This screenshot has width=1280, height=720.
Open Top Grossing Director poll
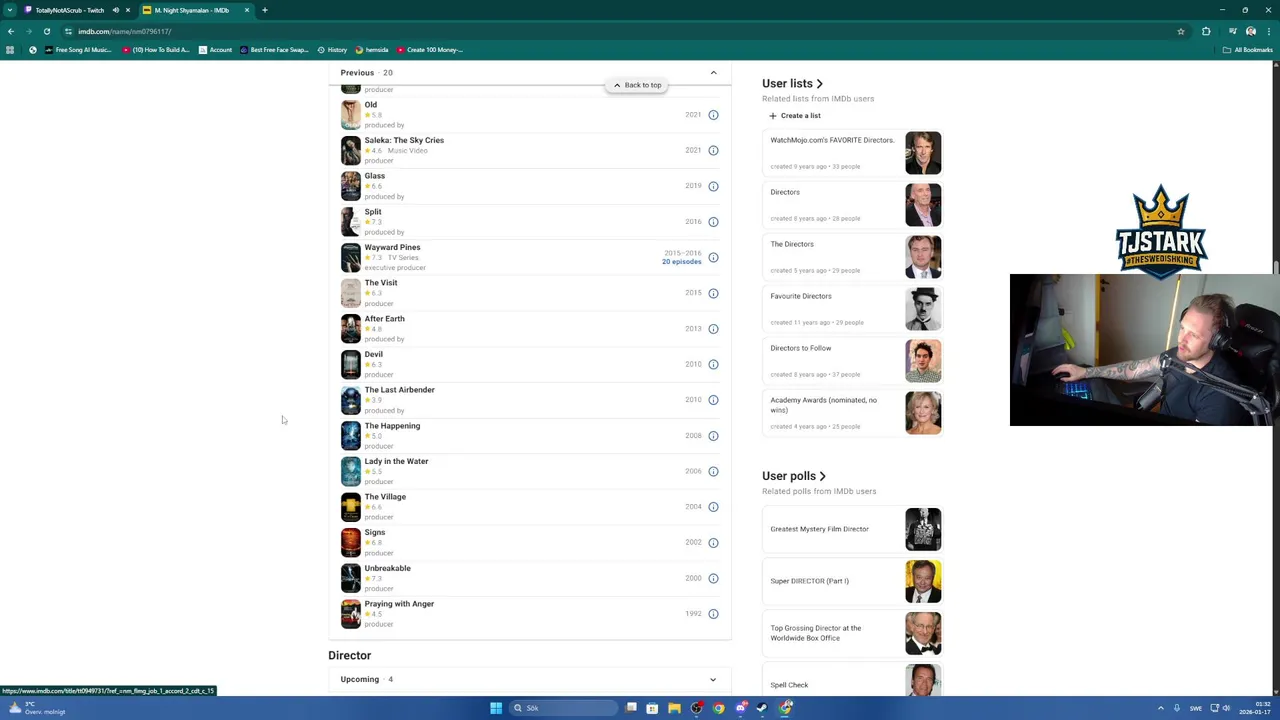[815, 633]
